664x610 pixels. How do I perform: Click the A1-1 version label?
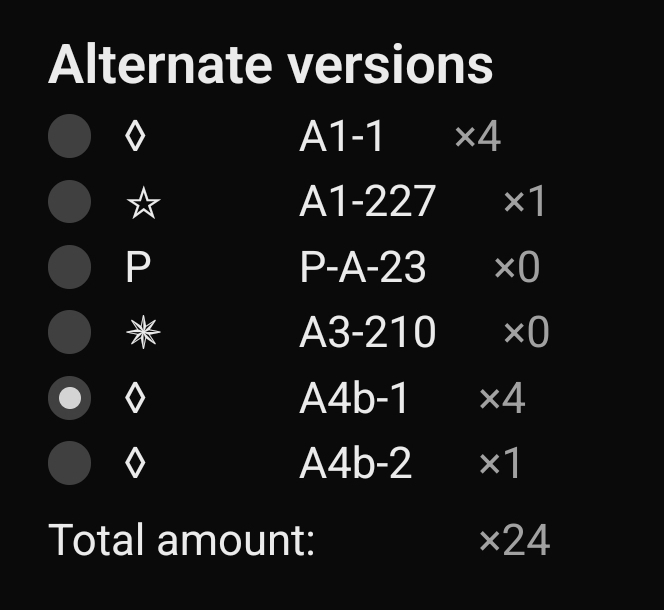[341, 137]
